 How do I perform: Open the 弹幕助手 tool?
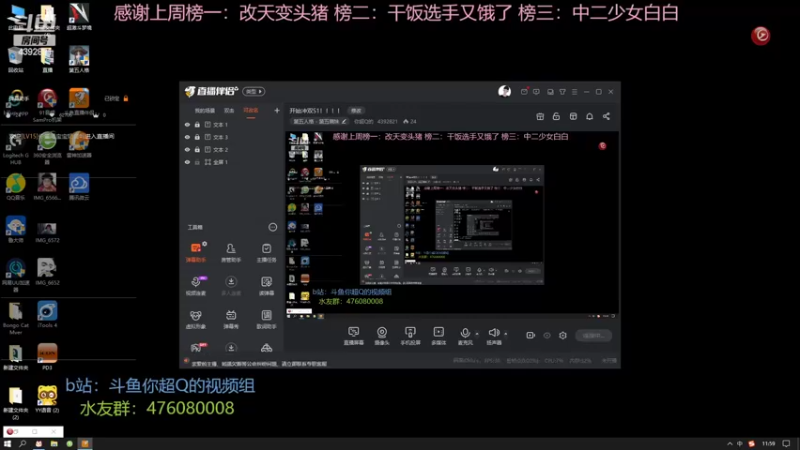tap(196, 253)
